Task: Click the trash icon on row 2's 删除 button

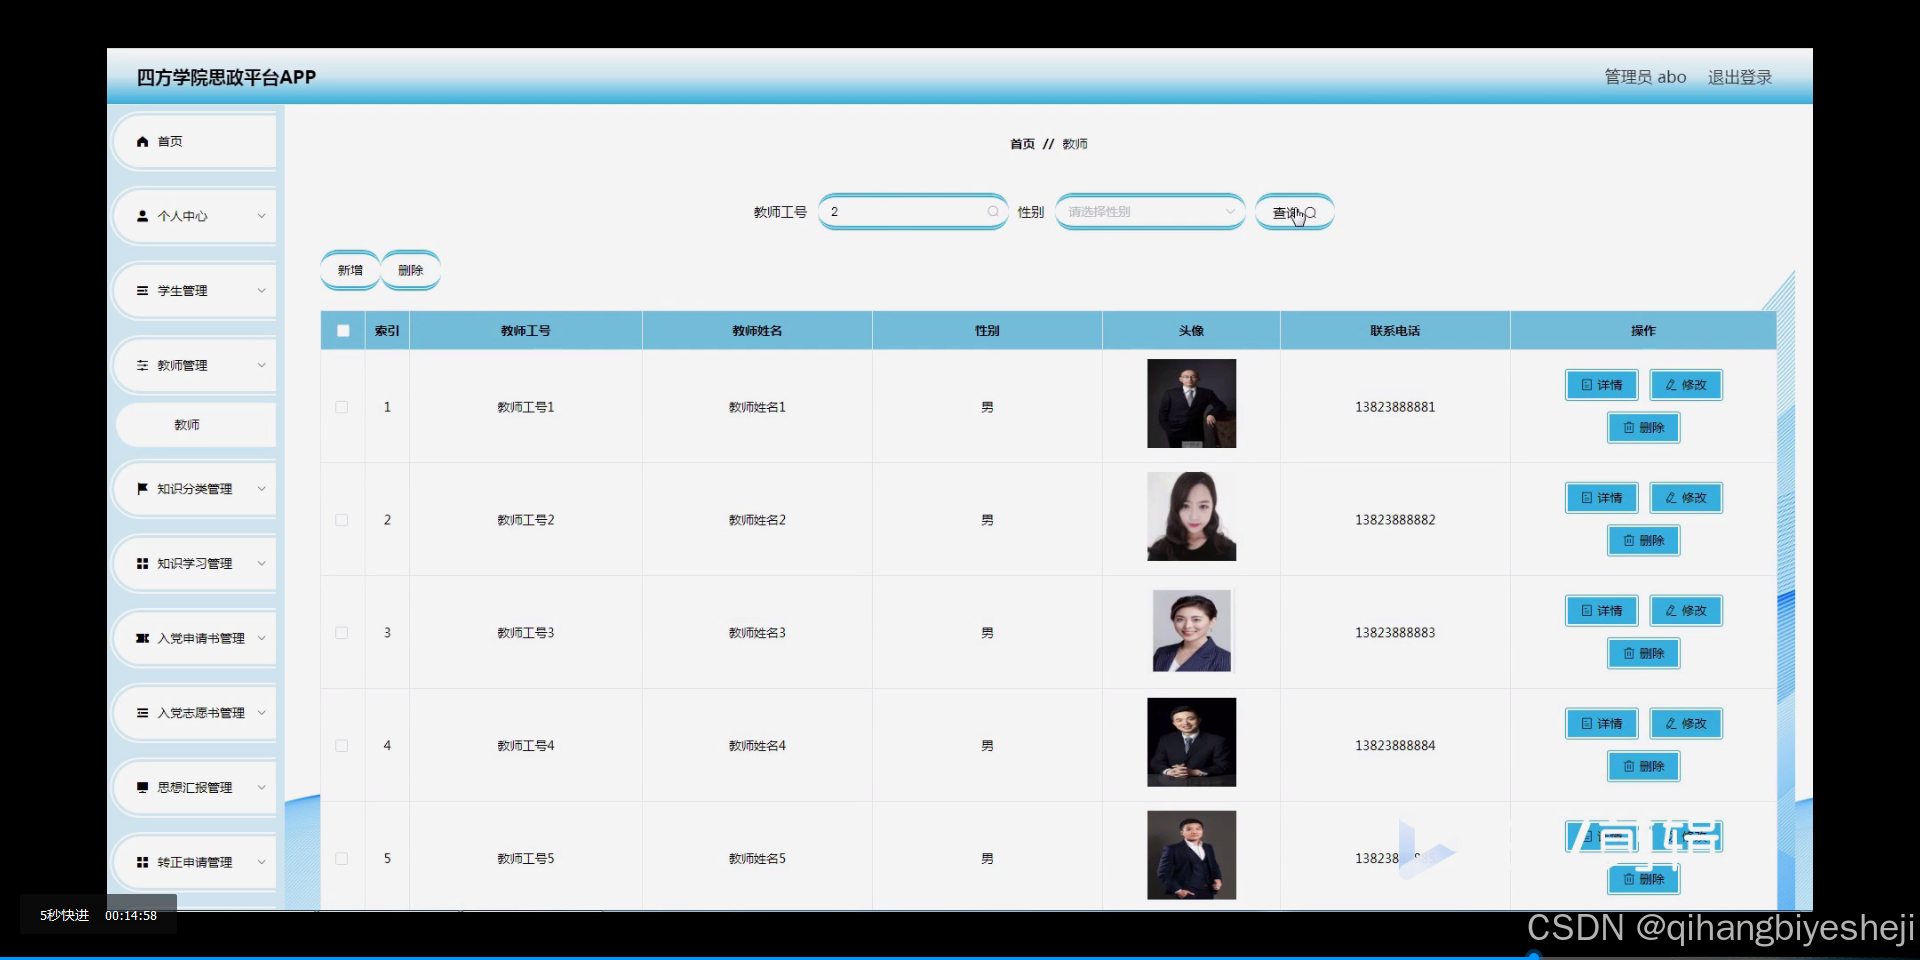Action: [x=1629, y=540]
